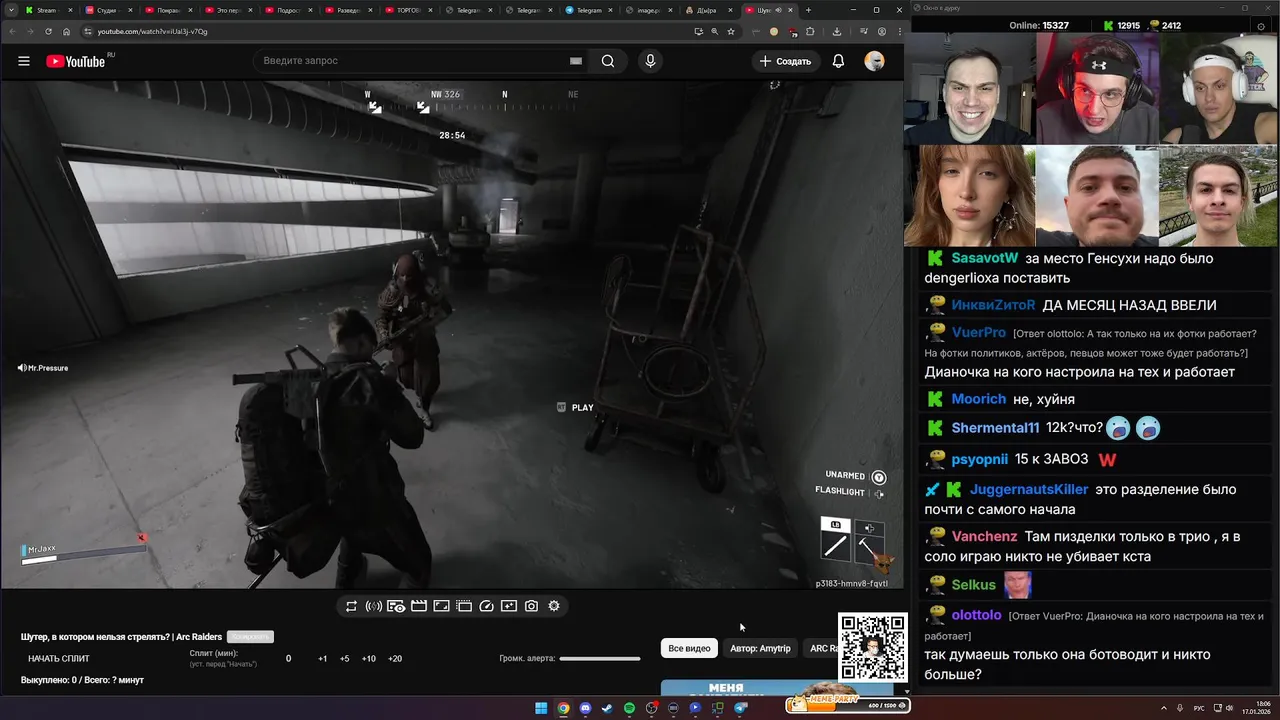The height and width of the screenshot is (720, 1280).
Task: Open the tab search dropdown arrow
Action: 10,10
